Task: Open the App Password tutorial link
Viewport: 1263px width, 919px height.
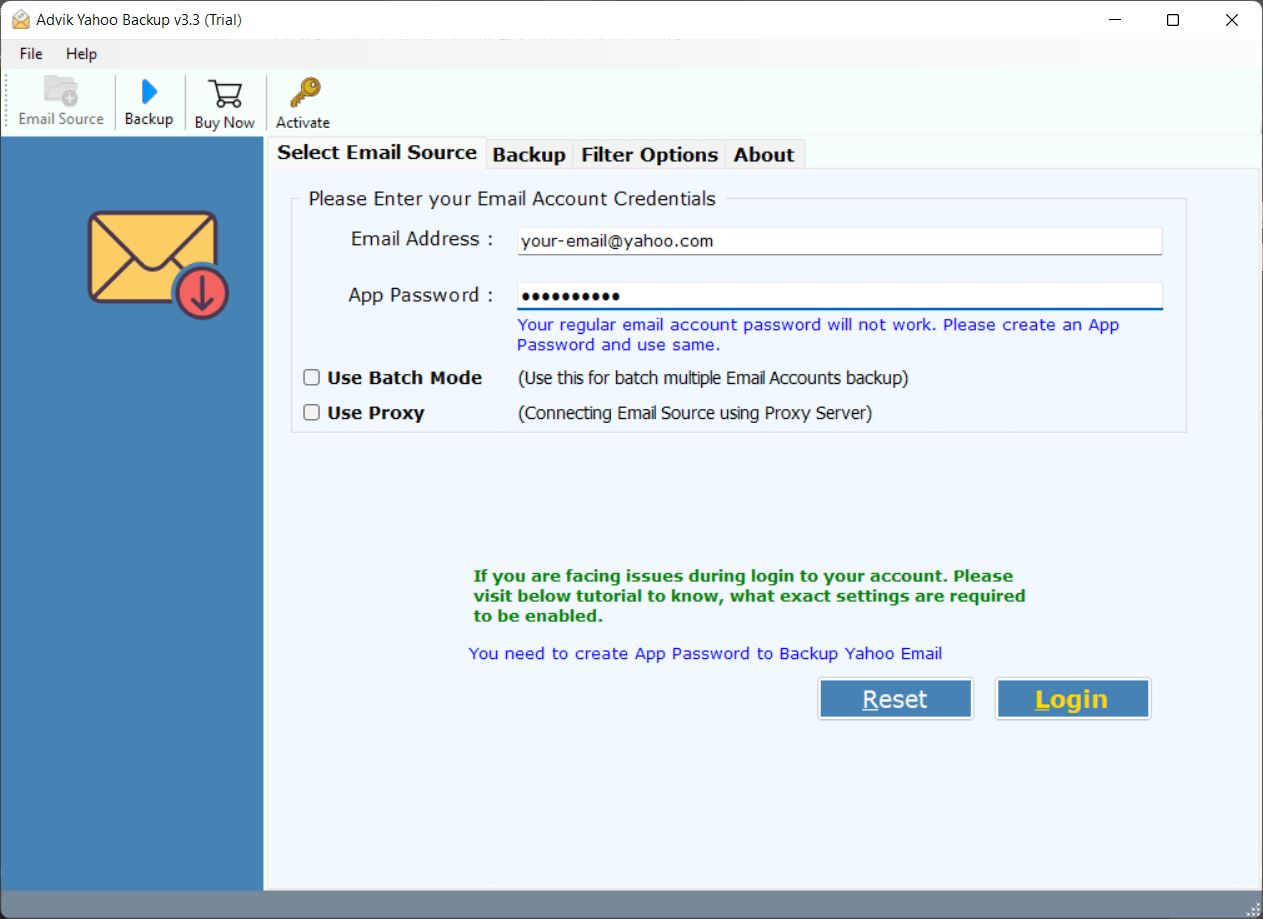Action: pos(705,653)
